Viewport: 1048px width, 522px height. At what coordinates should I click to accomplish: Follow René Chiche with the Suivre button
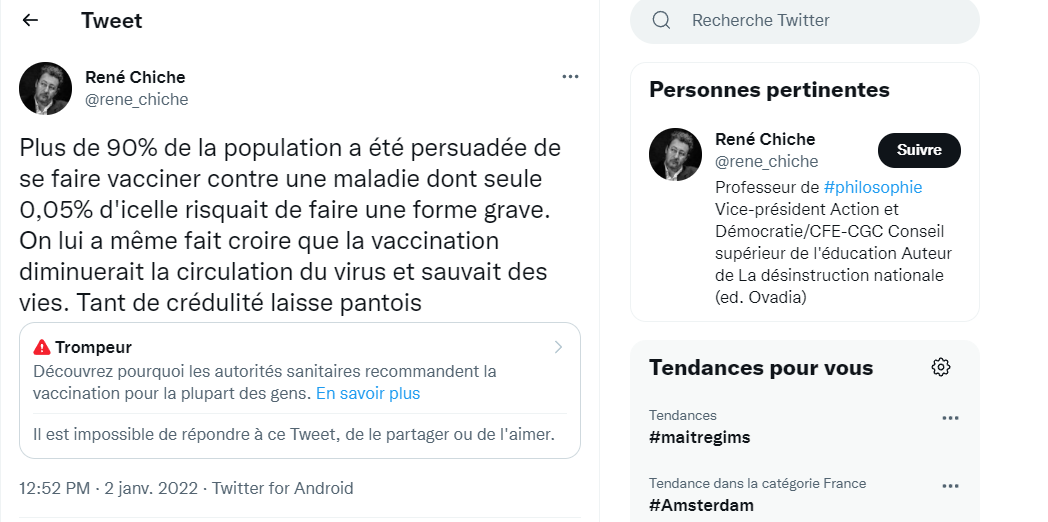click(919, 150)
